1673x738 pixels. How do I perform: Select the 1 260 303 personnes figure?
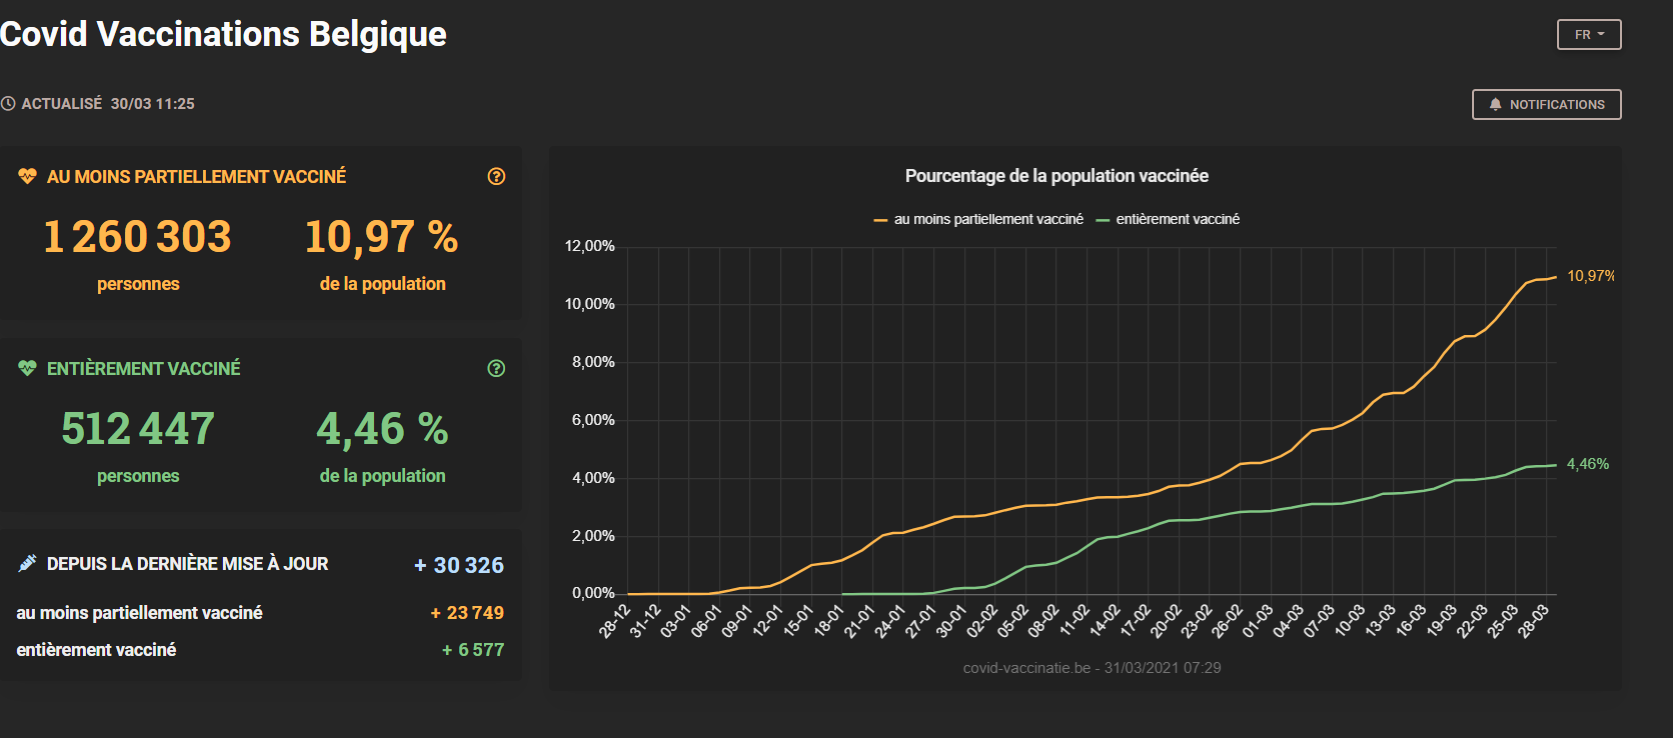(138, 238)
